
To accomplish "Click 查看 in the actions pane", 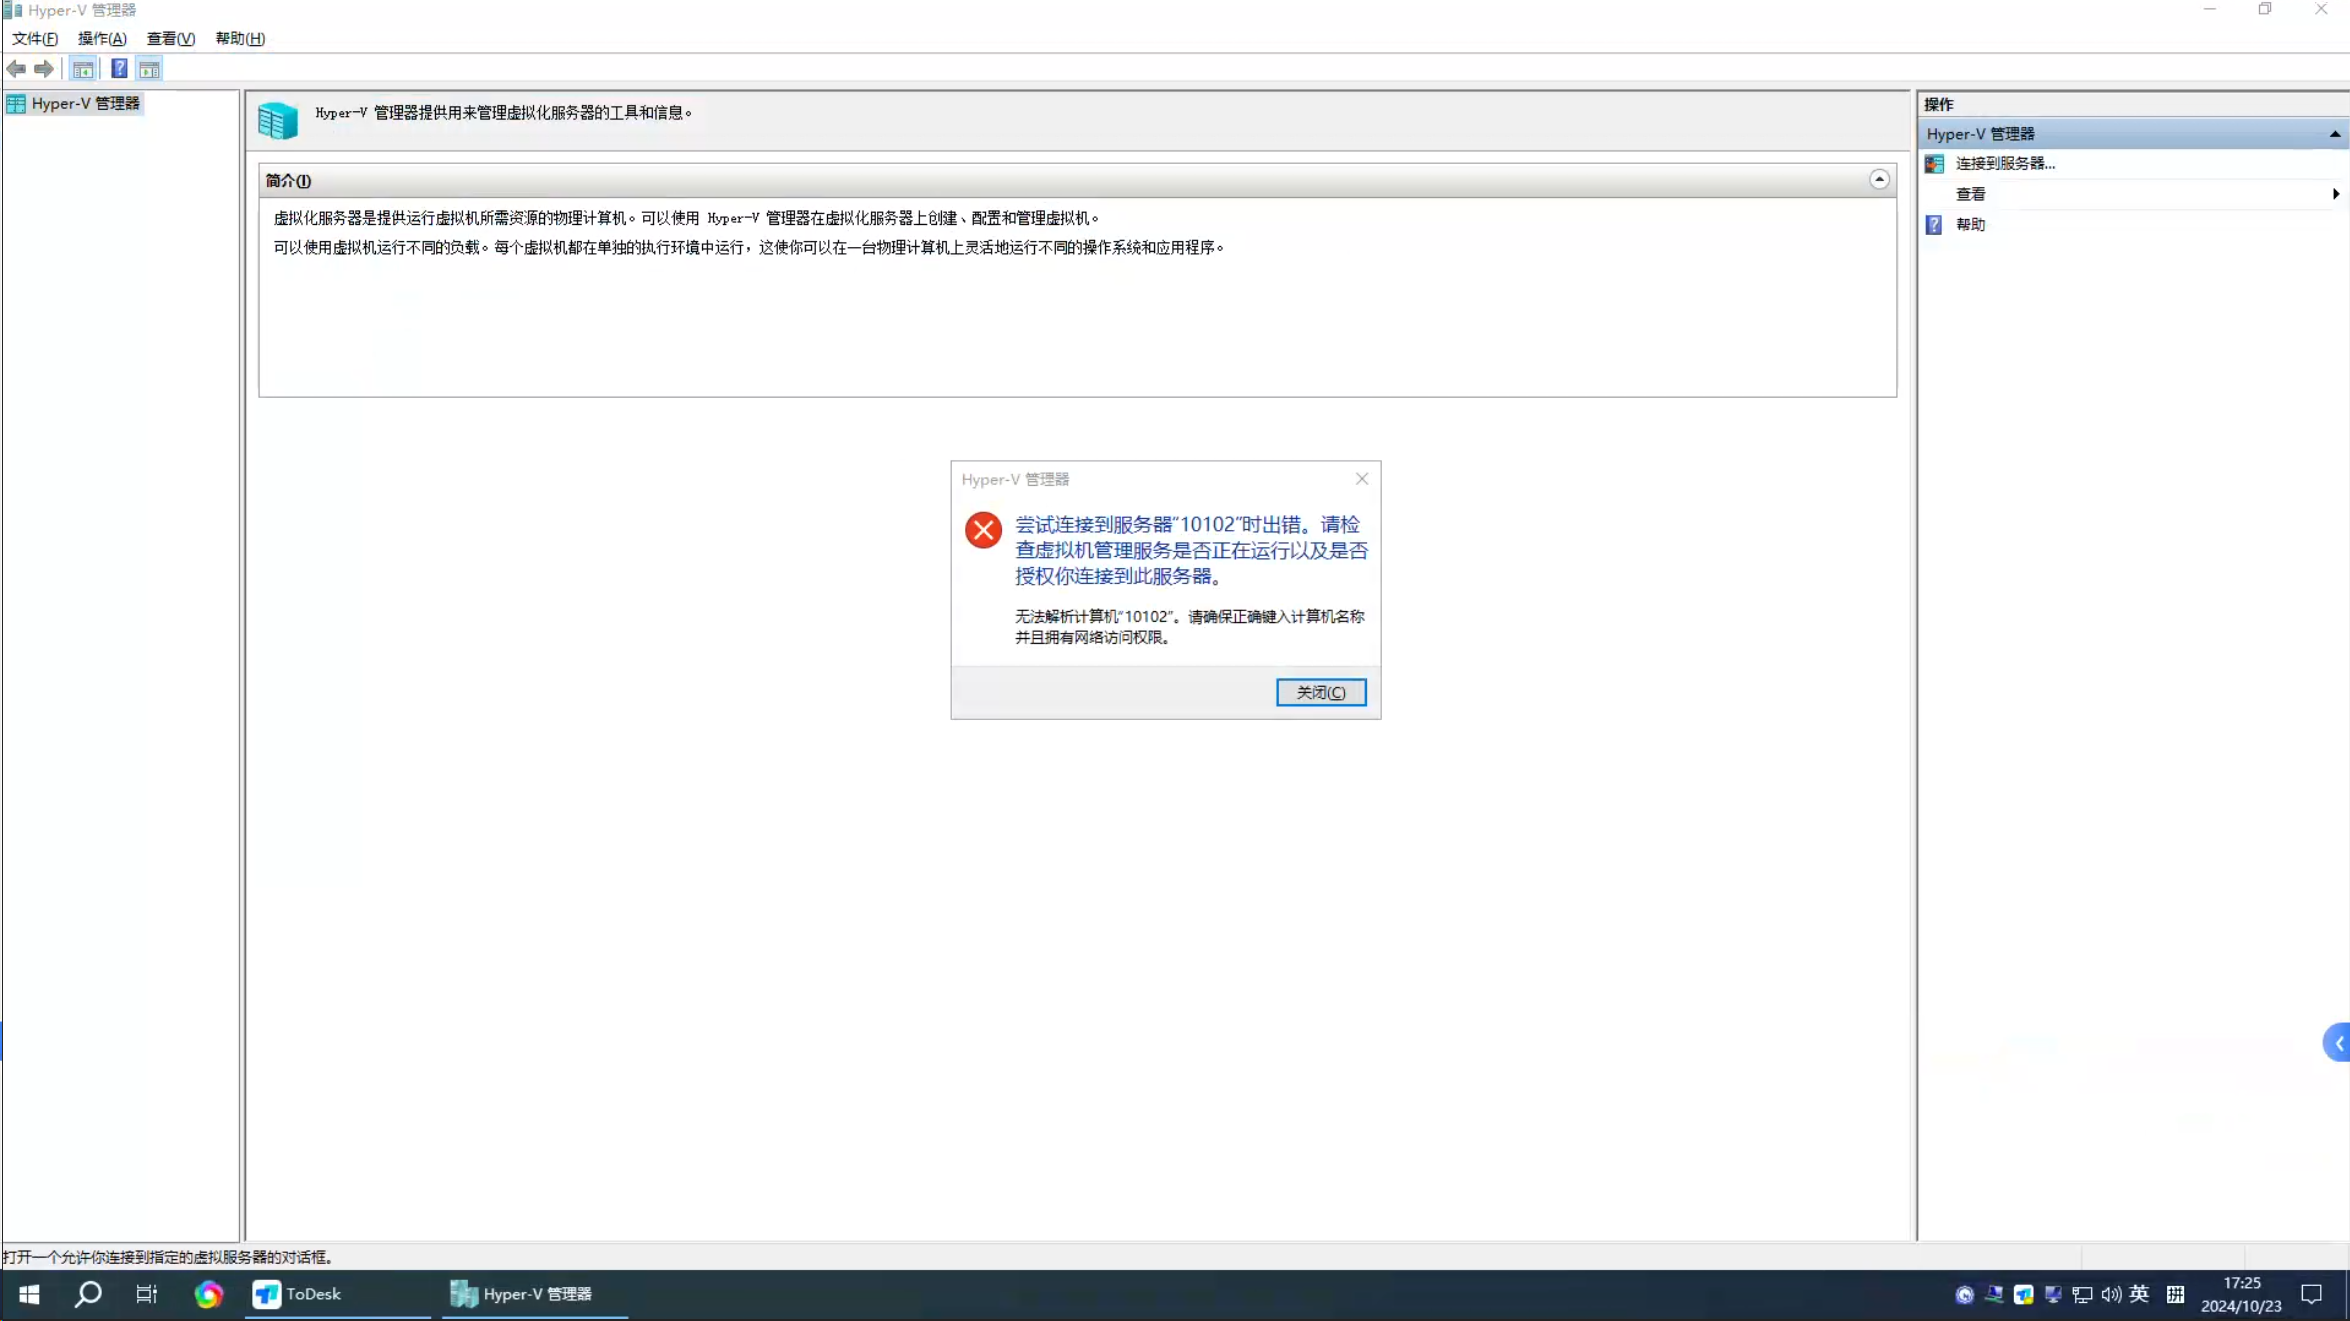I will tap(1970, 194).
